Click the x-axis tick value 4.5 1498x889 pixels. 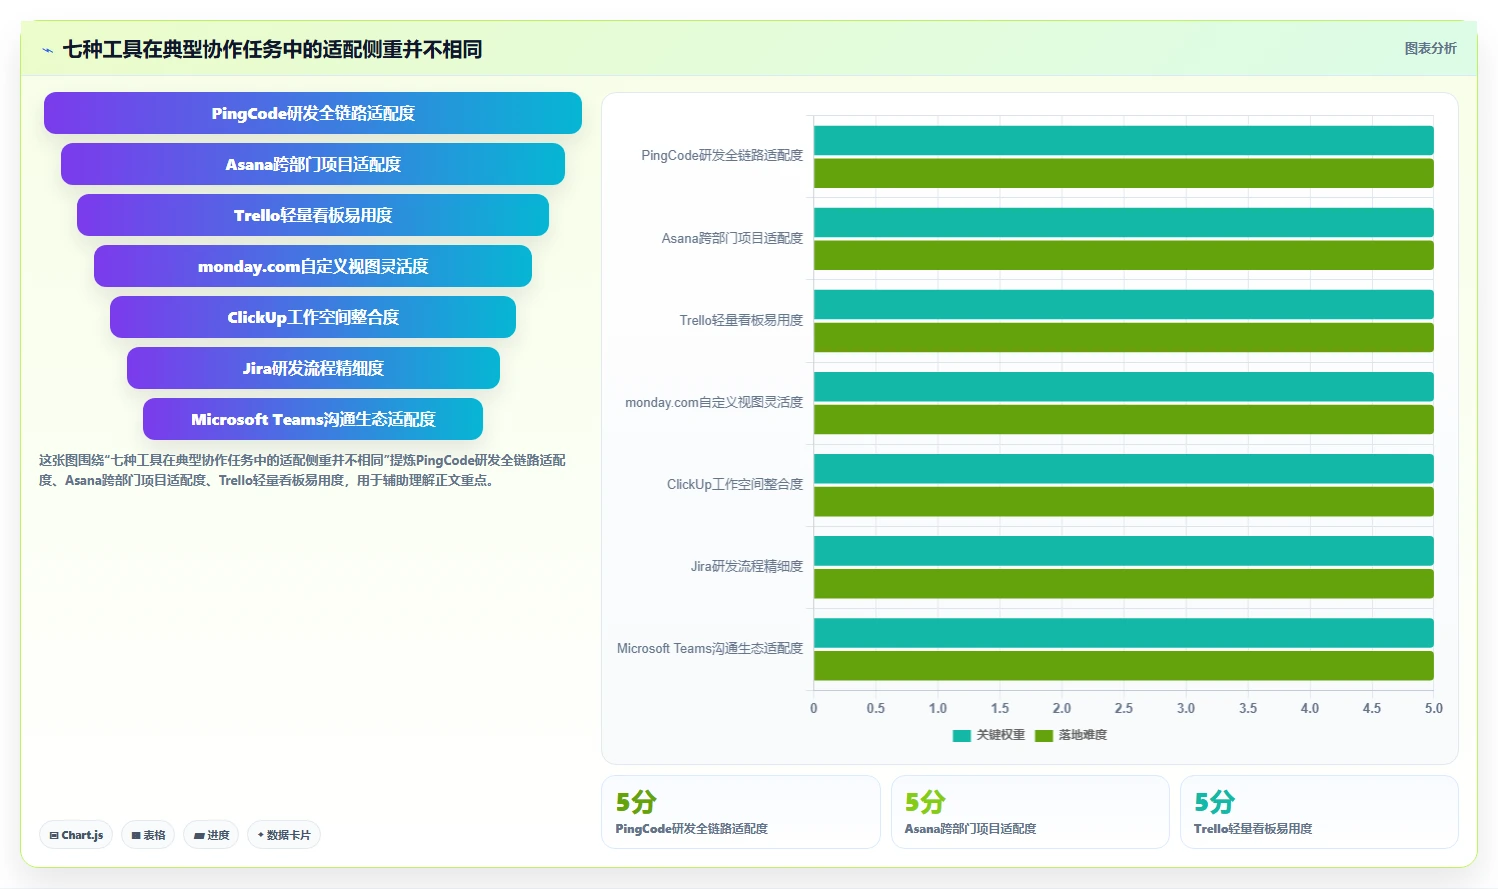point(1372,708)
